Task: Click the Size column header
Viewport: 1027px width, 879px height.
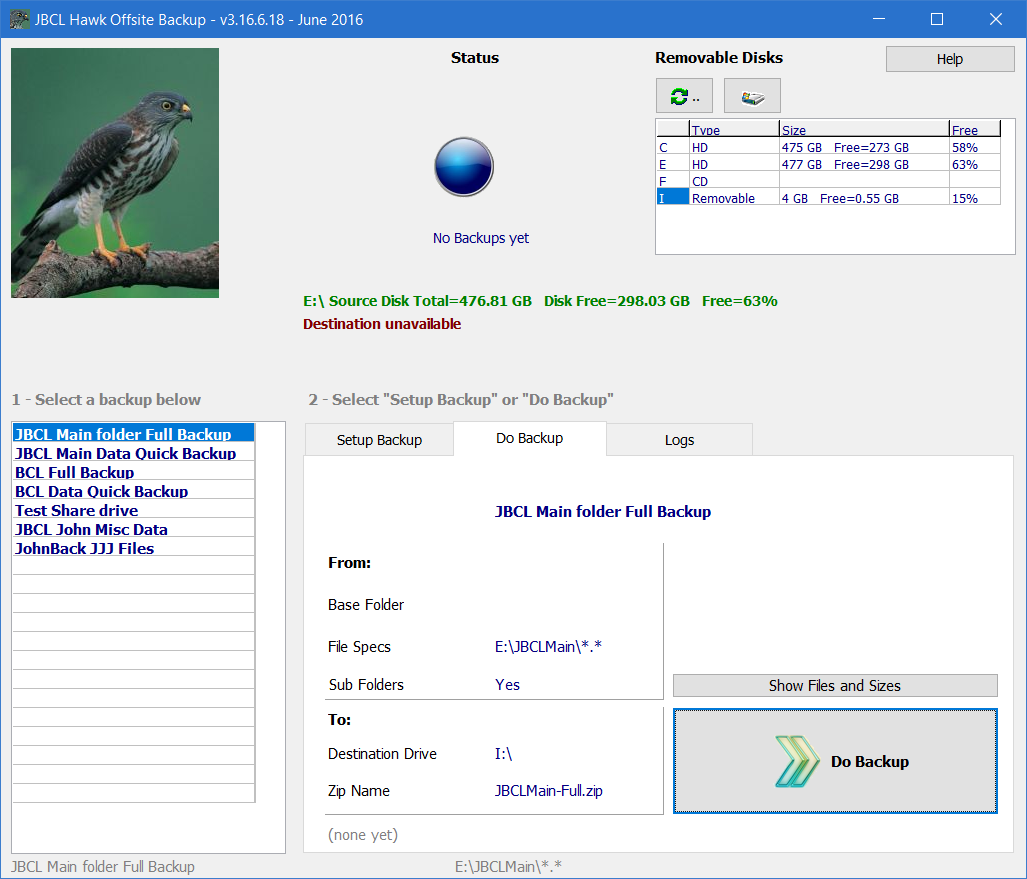Action: tap(863, 130)
